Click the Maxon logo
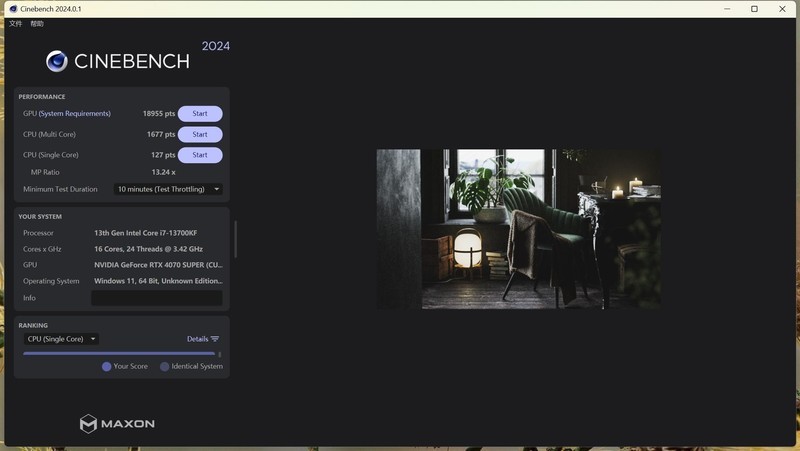800x451 pixels. pos(117,424)
